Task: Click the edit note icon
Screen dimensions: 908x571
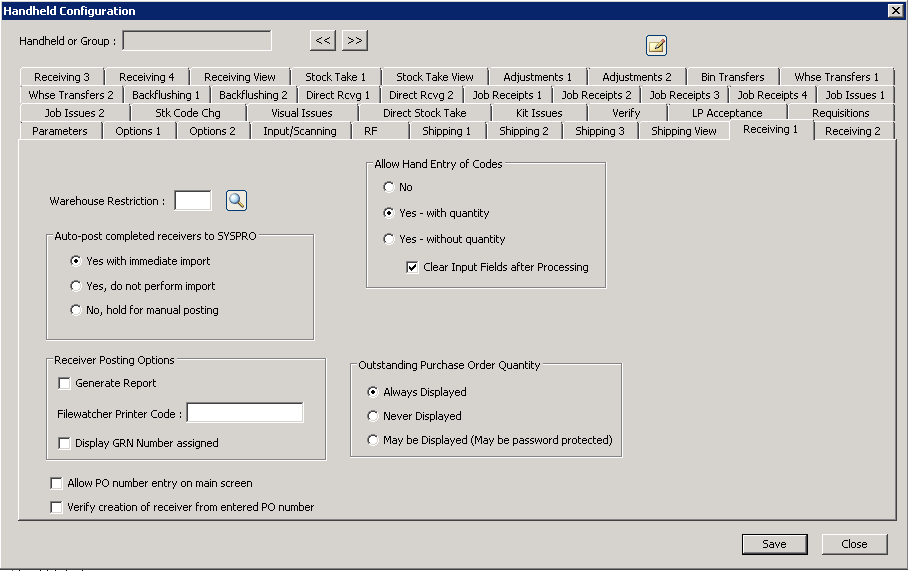Action: (656, 45)
